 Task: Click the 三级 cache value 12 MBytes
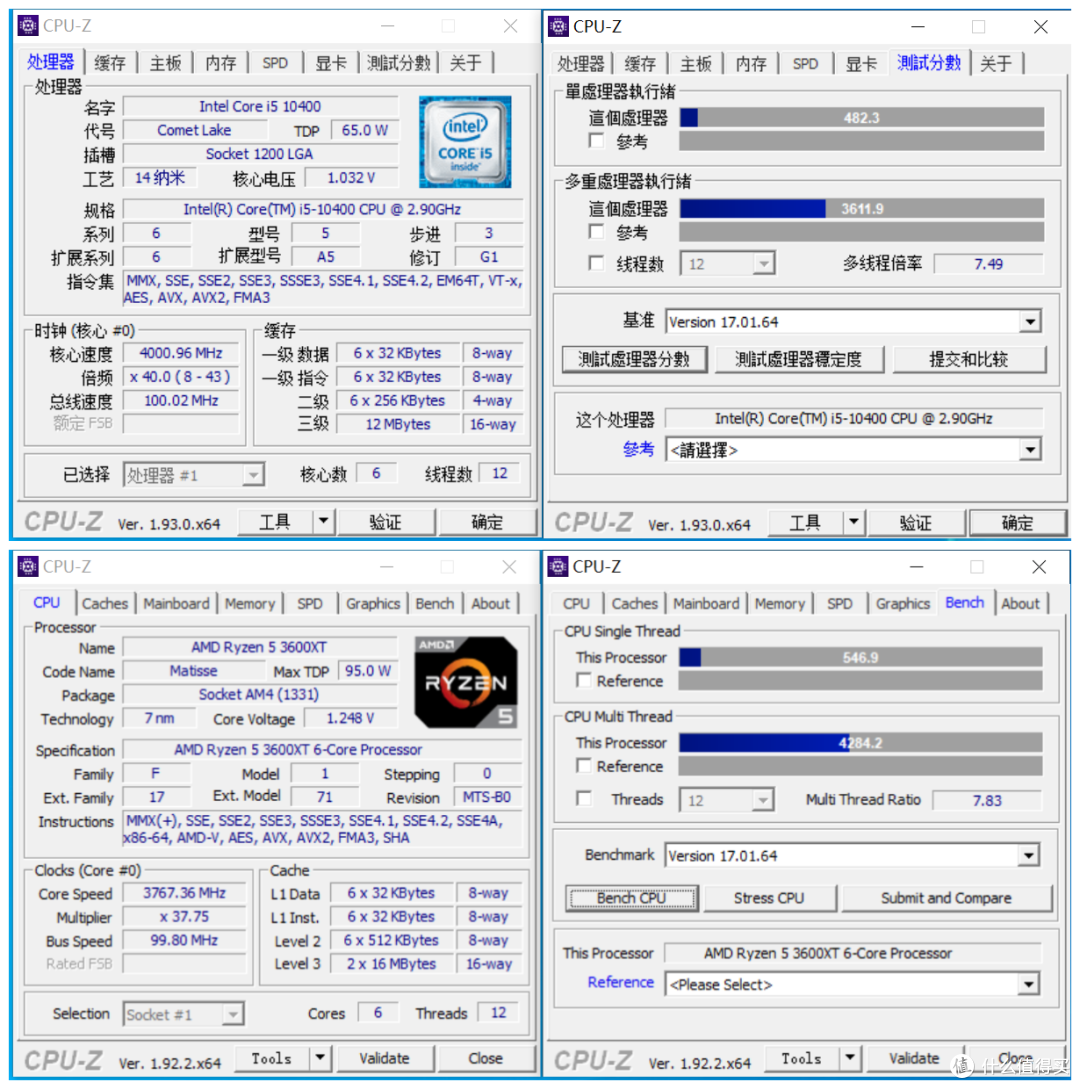(x=398, y=424)
